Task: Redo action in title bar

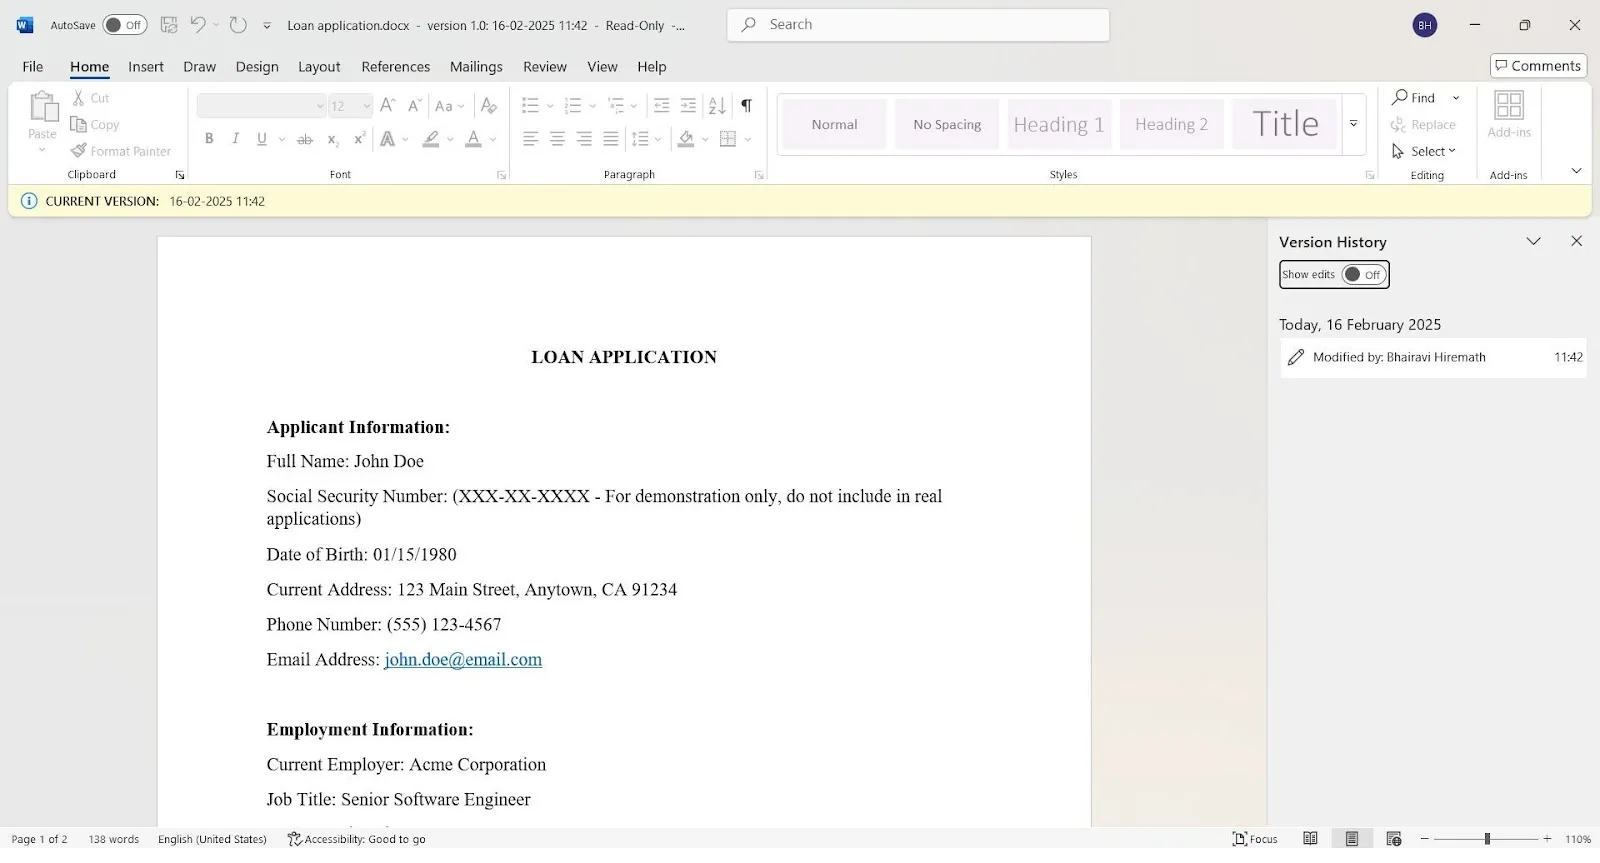Action: click(238, 25)
